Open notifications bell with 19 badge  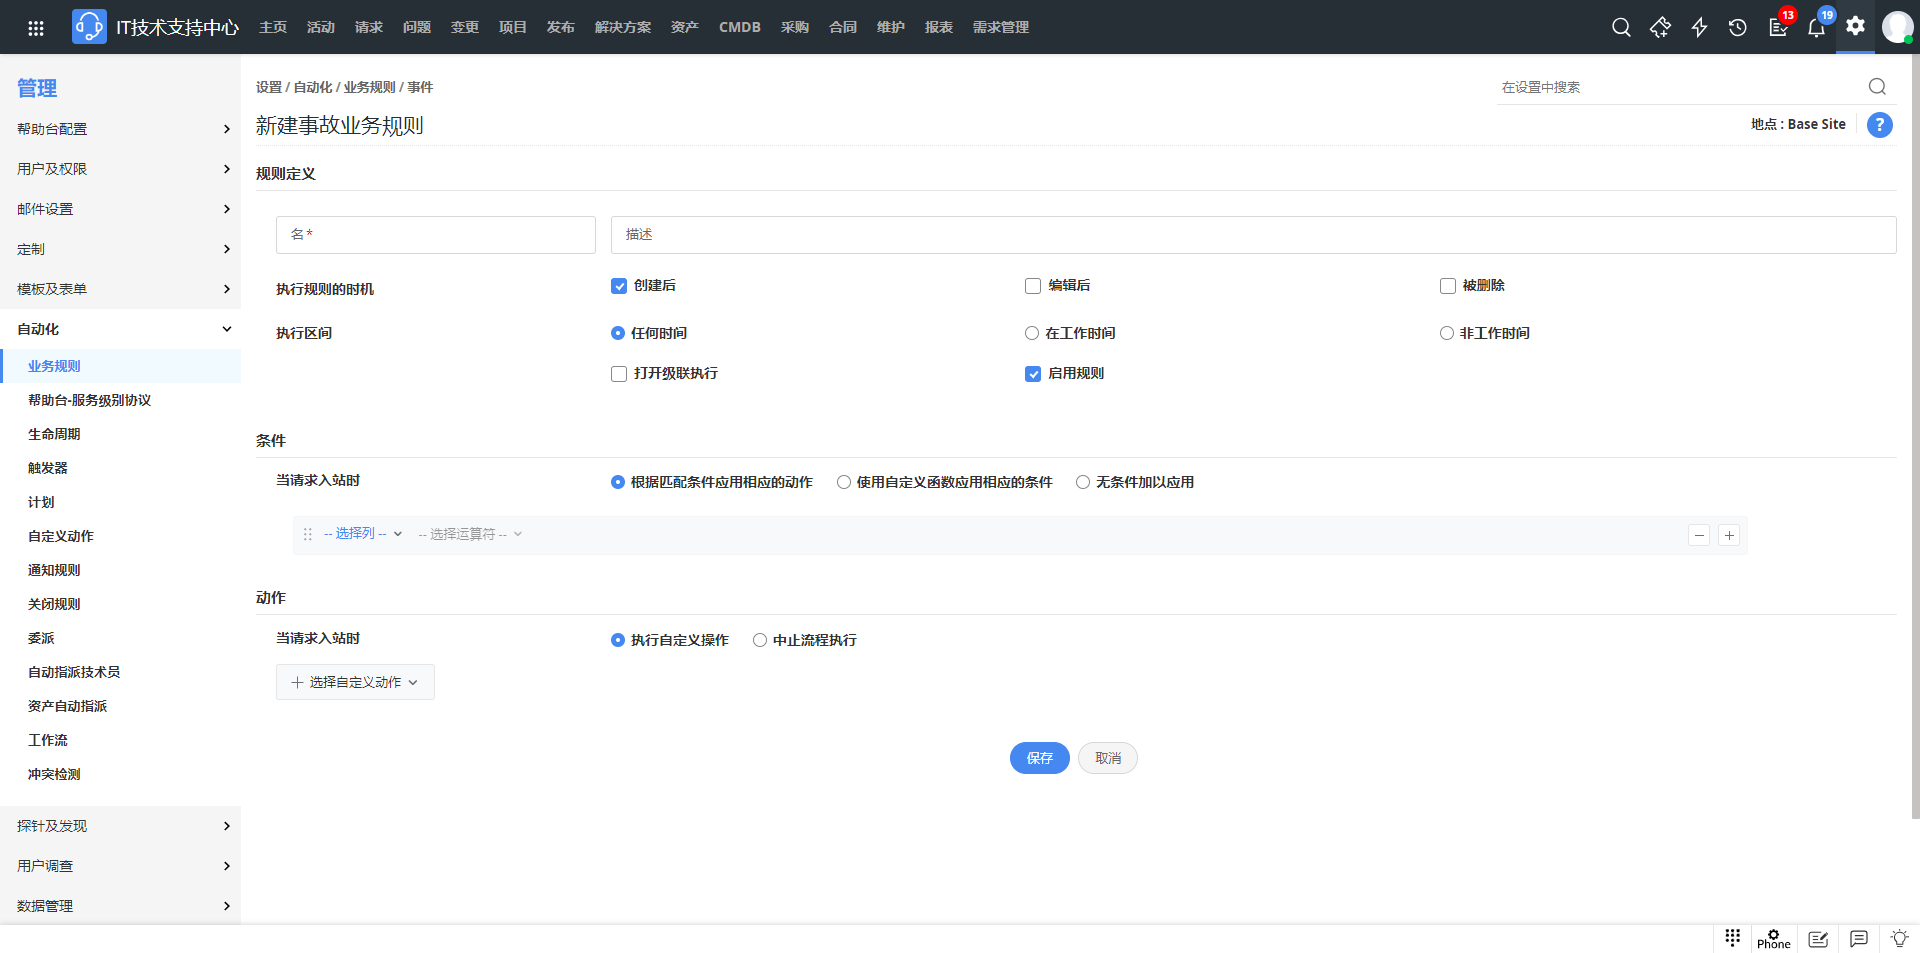click(x=1817, y=28)
